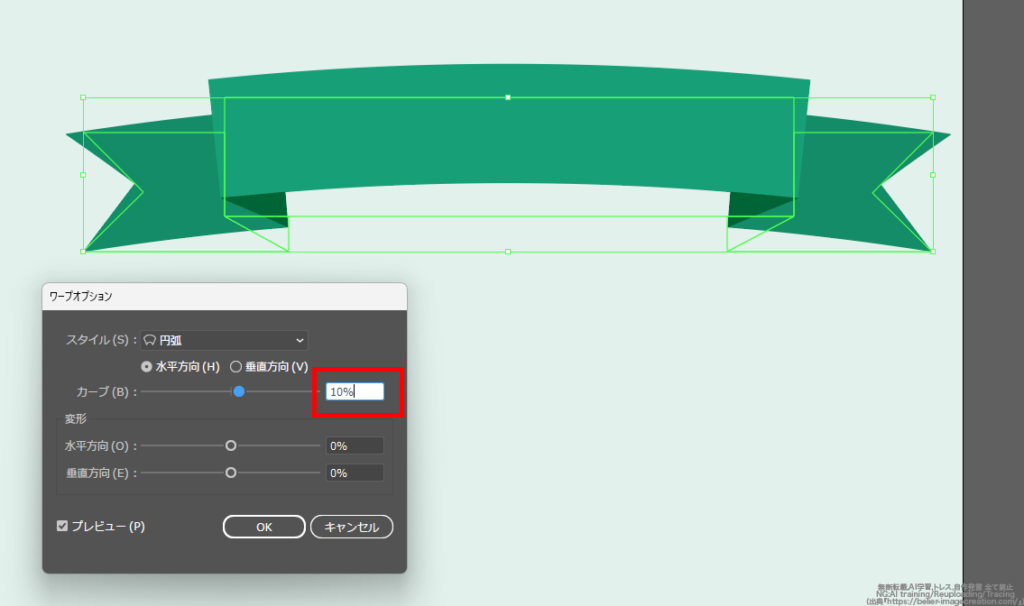
Task: Click the カーブ value field showing 10%
Action: tap(355, 392)
